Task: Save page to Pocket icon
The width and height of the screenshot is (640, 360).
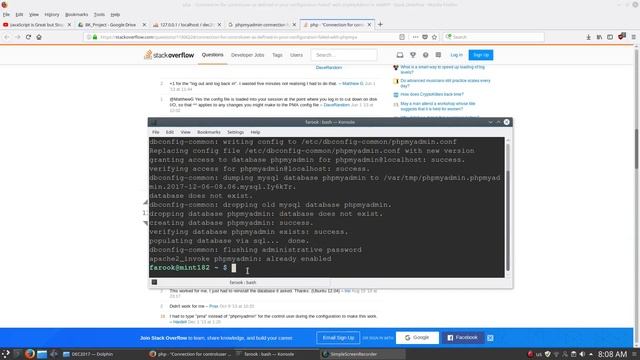Action: [425, 37]
